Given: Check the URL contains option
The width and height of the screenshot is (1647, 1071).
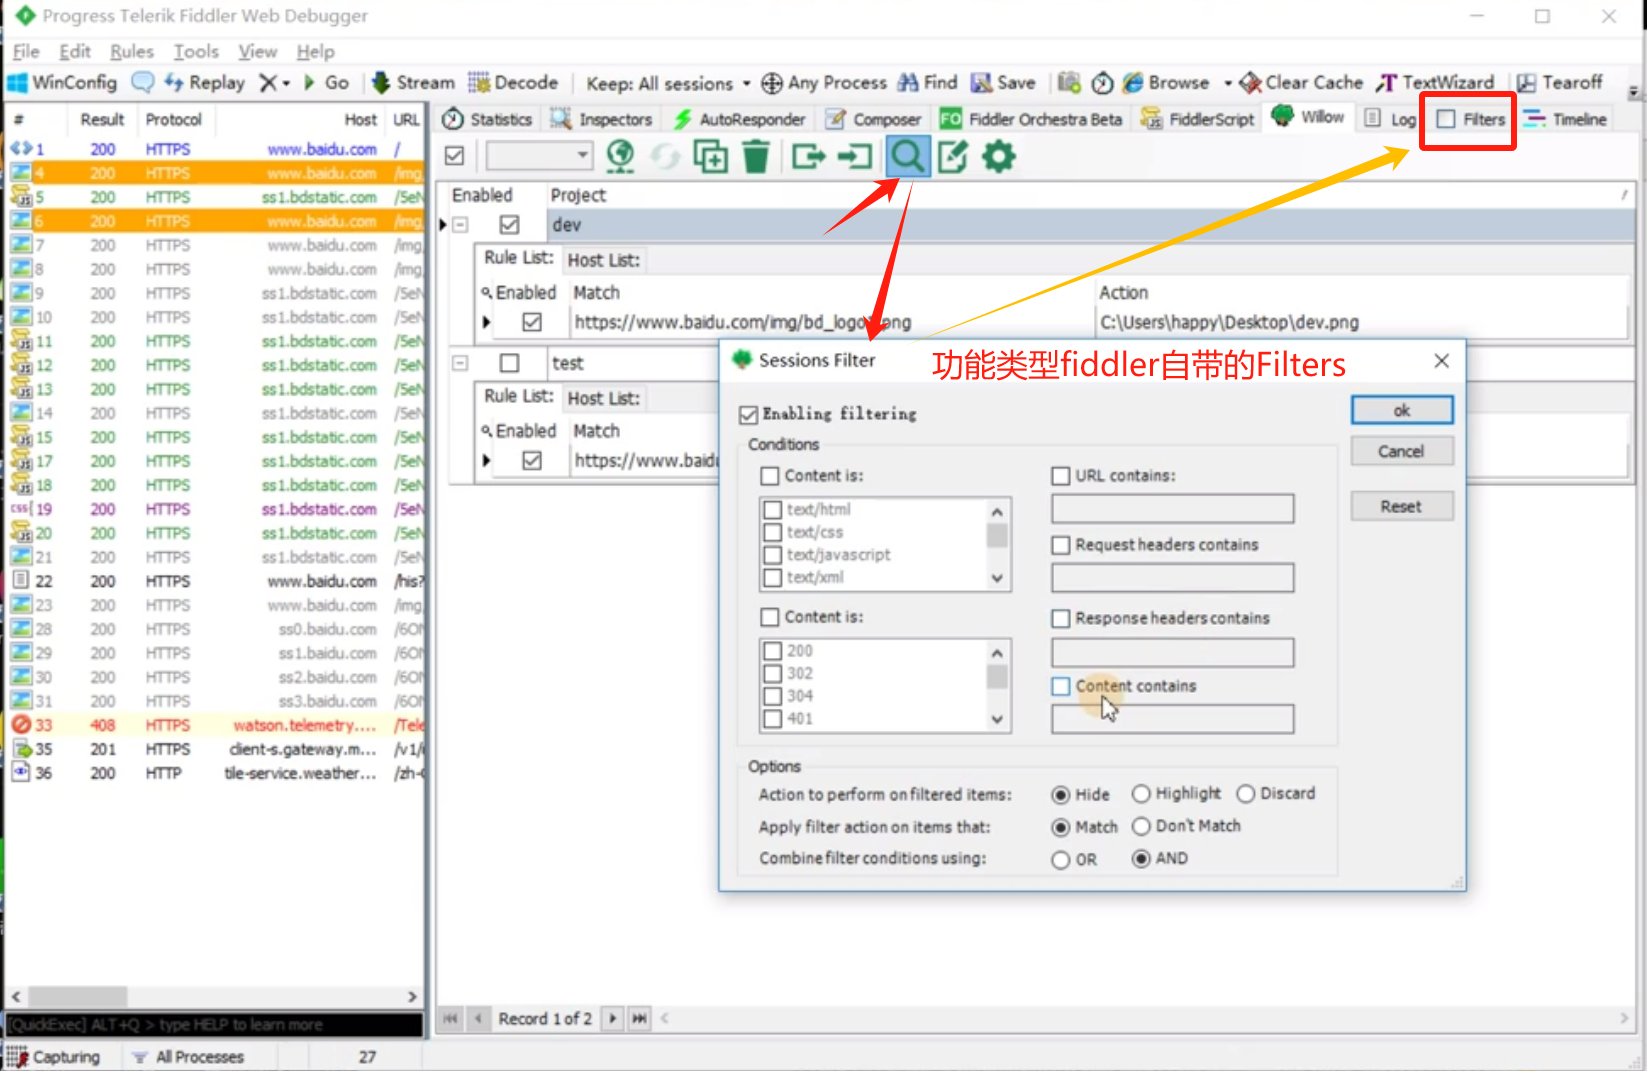Looking at the screenshot, I should tap(1061, 476).
